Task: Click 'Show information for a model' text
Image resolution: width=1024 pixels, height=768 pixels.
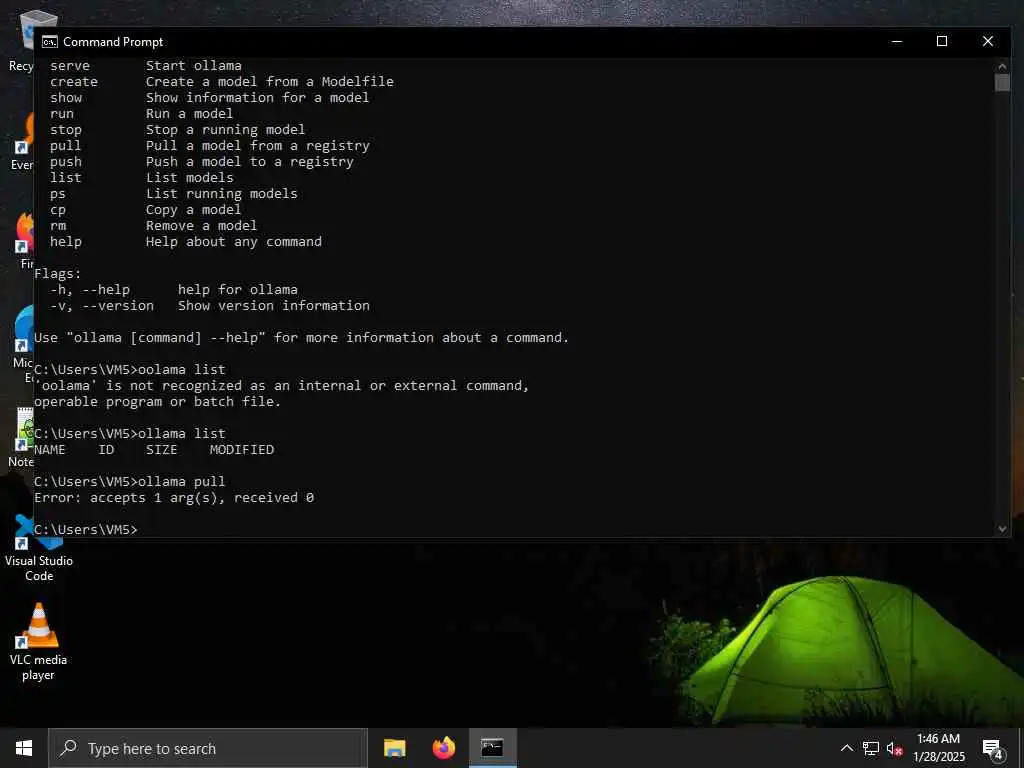Action: [x=257, y=97]
